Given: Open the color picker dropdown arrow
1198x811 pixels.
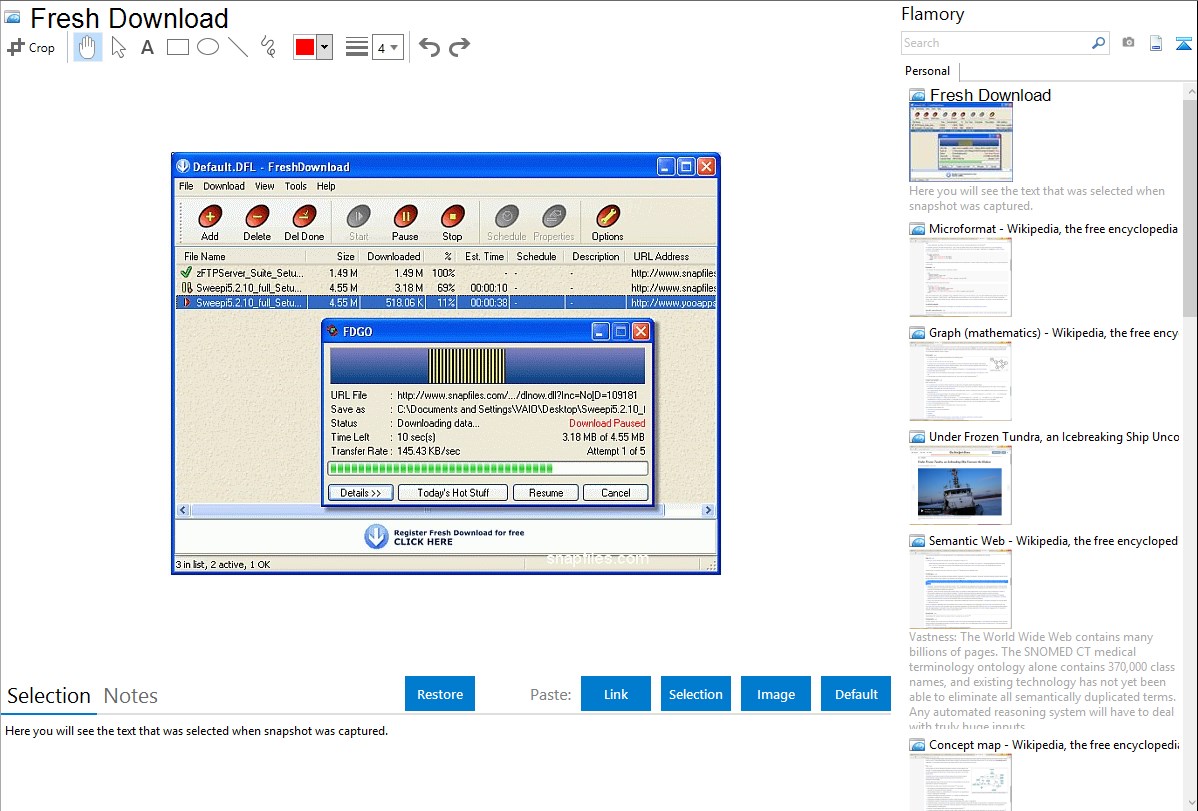Looking at the screenshot, I should click(x=325, y=47).
